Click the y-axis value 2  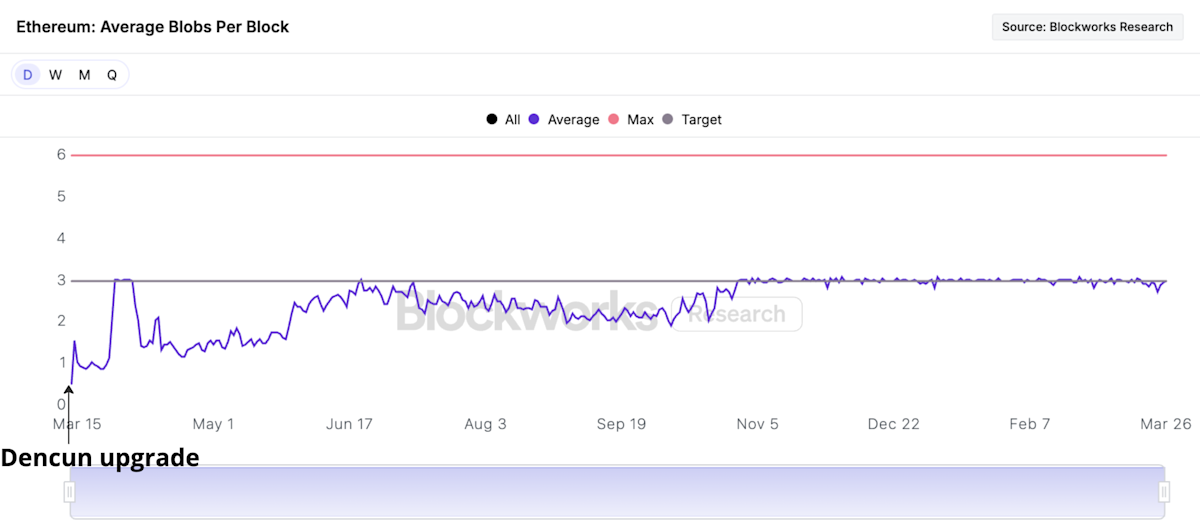pyautogui.click(x=61, y=321)
